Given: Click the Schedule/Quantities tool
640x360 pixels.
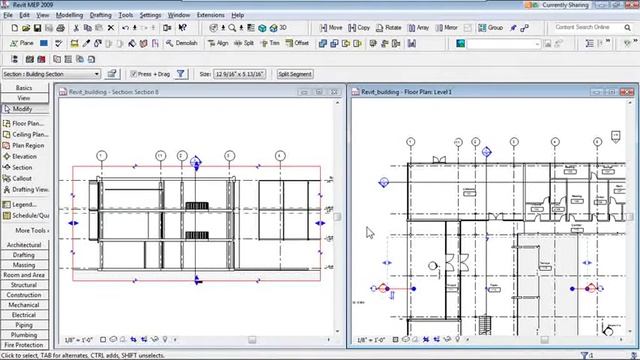Looking at the screenshot, I should [26, 216].
